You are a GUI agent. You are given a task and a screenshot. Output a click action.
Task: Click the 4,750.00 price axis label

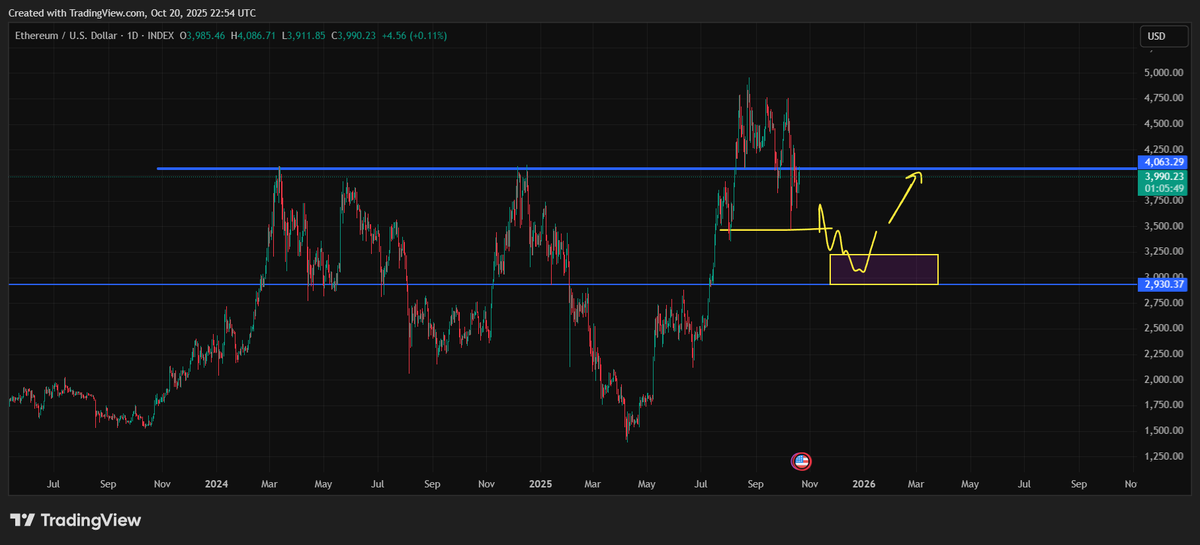1164,98
